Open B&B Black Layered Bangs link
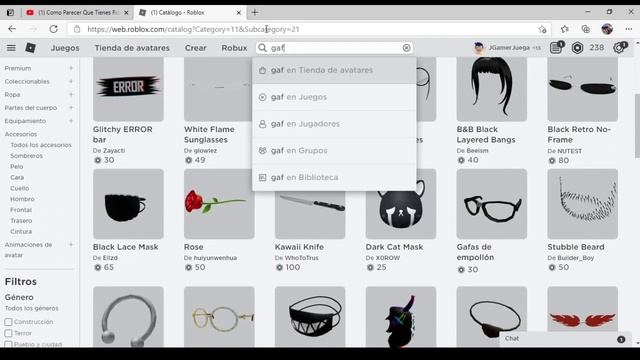Image resolution: width=640 pixels, height=360 pixels. click(486, 134)
